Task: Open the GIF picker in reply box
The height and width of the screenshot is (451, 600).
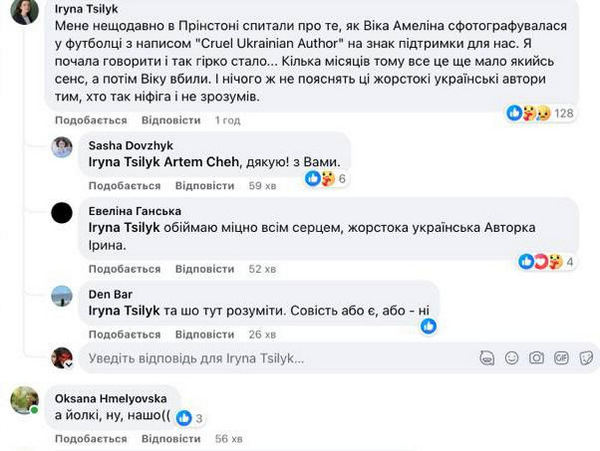Action: tap(561, 358)
